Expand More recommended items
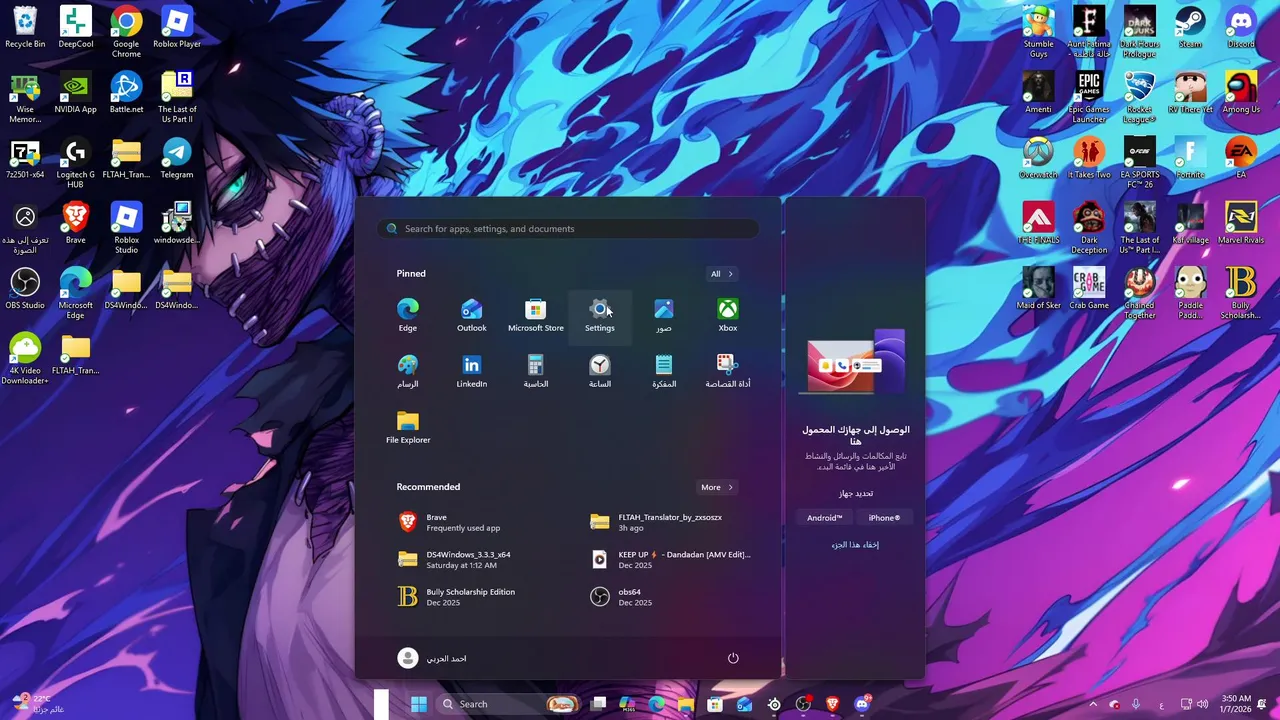 [717, 487]
